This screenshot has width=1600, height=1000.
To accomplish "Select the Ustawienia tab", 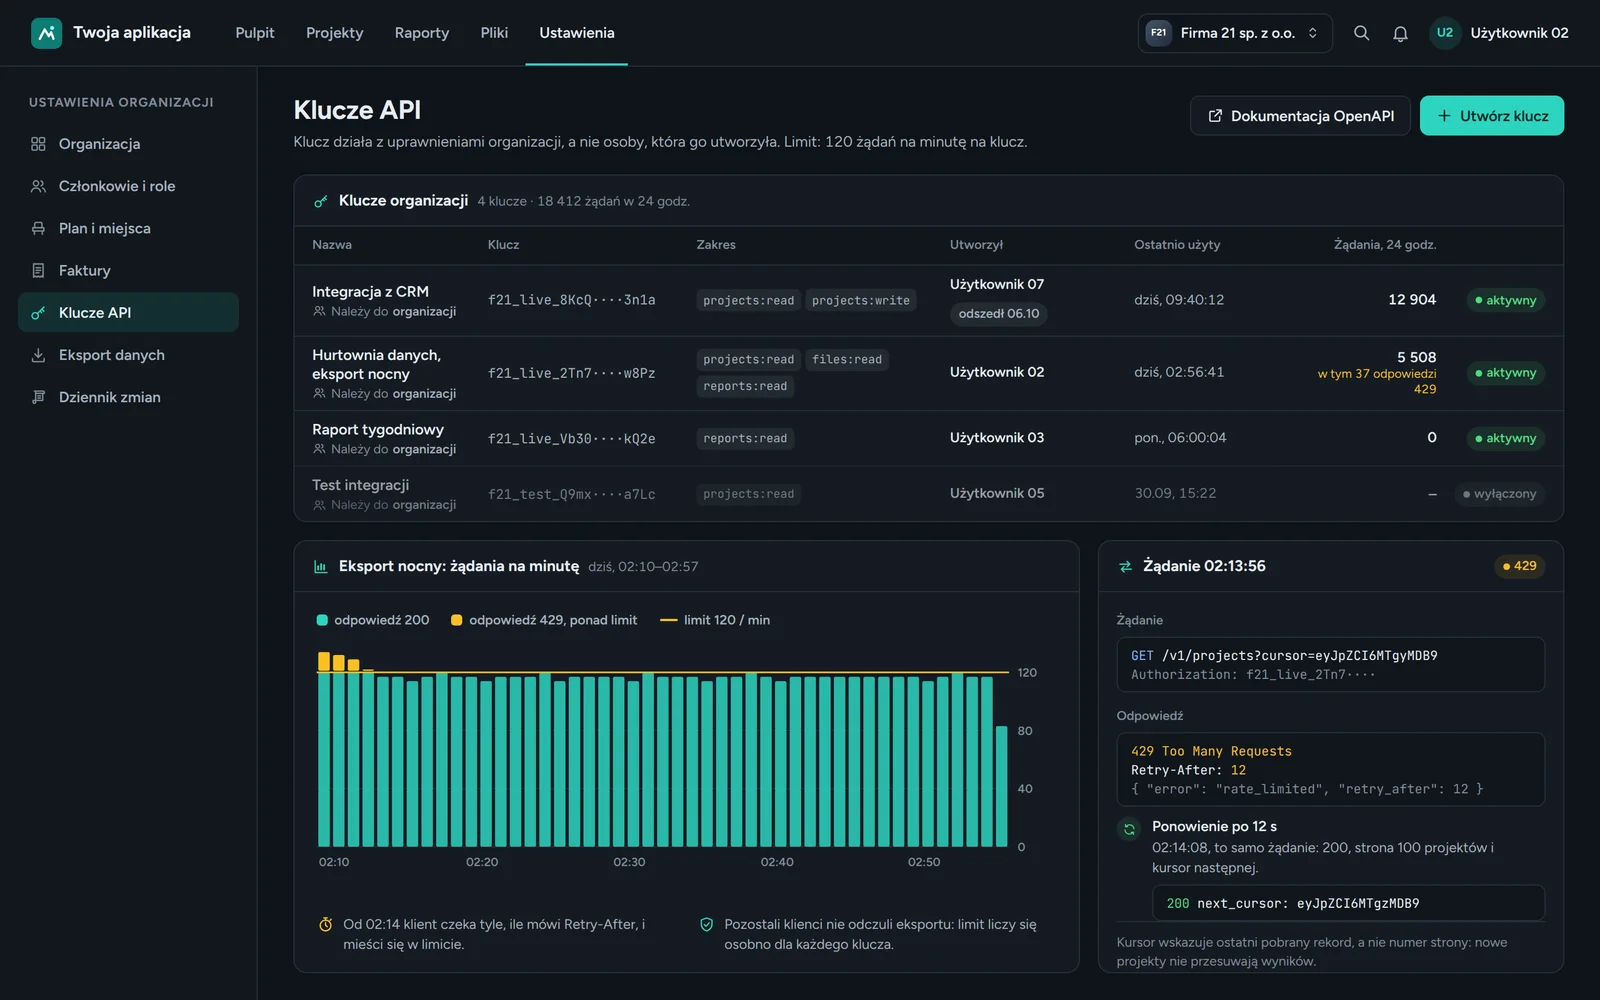I will (577, 33).
